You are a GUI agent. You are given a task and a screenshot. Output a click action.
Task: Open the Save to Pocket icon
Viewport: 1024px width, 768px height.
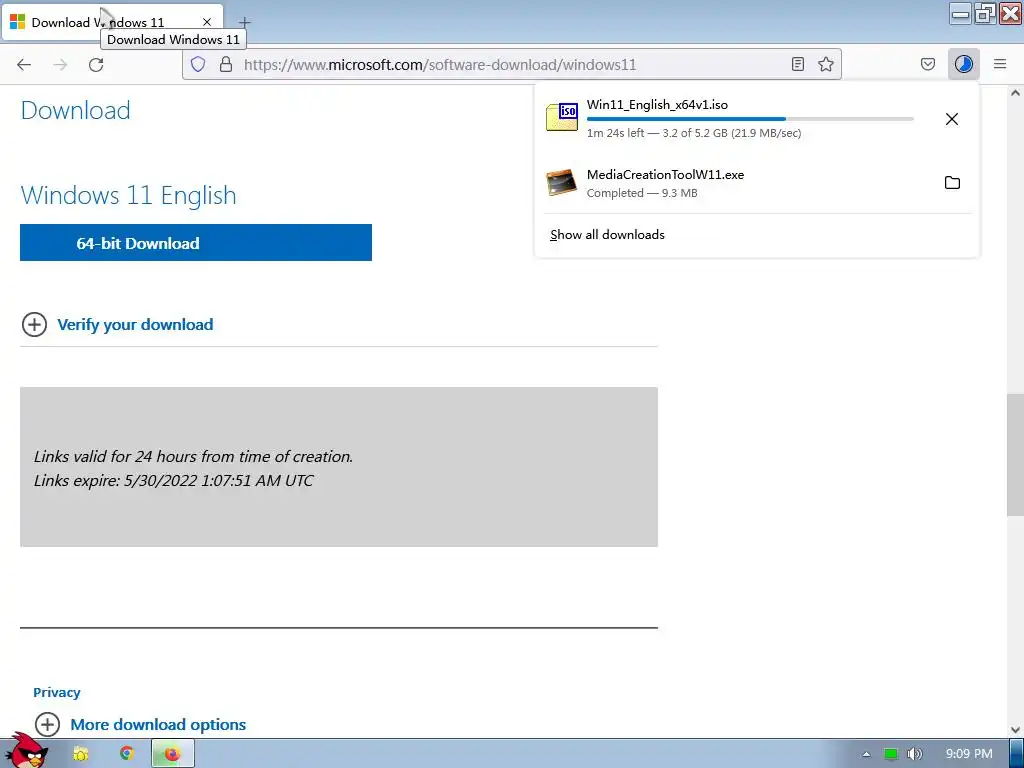[x=927, y=64]
